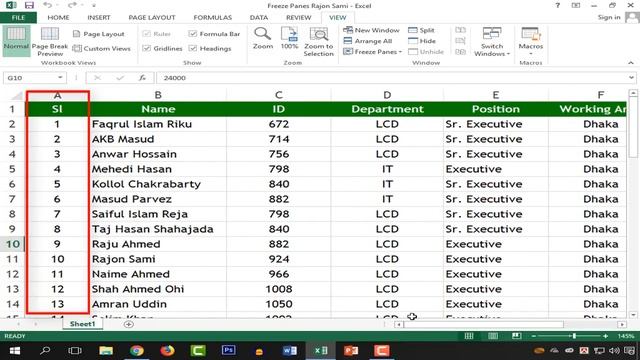Open Microsoft Excel help question mark

click(558, 5)
